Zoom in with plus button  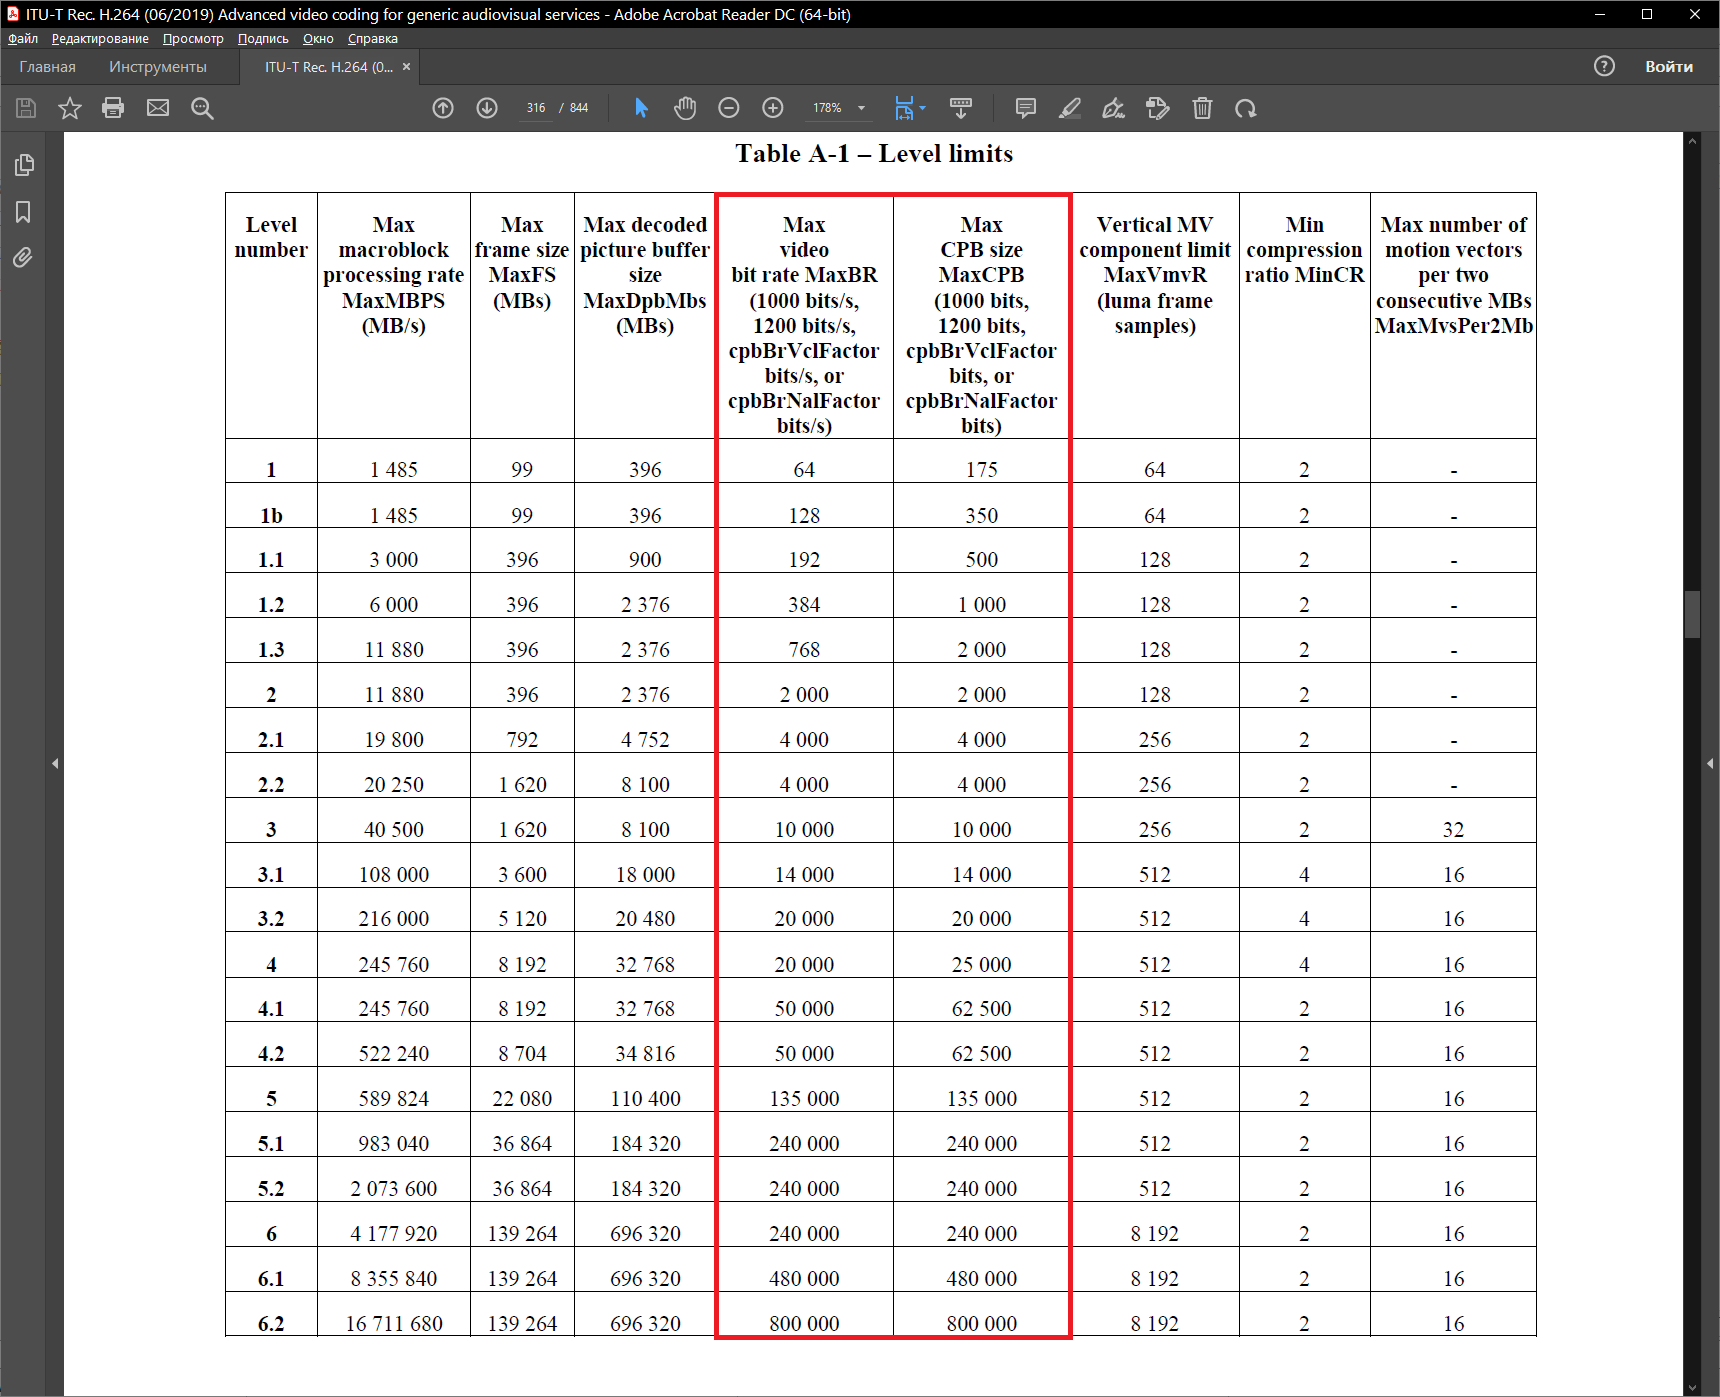[773, 108]
